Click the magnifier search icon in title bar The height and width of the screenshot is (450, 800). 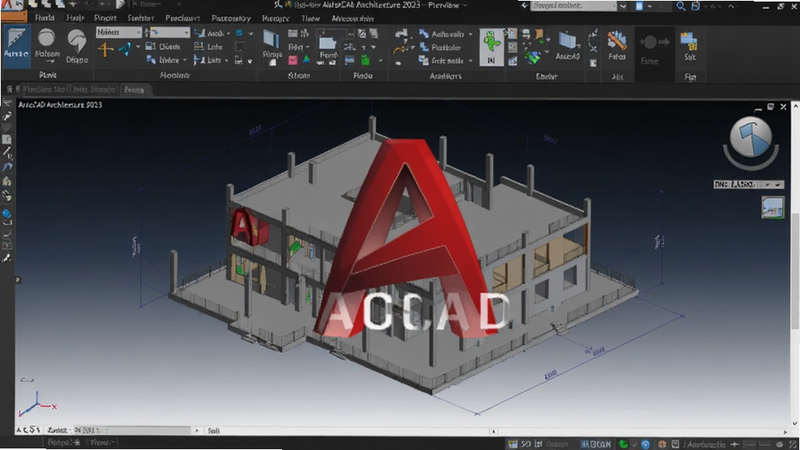tap(681, 6)
